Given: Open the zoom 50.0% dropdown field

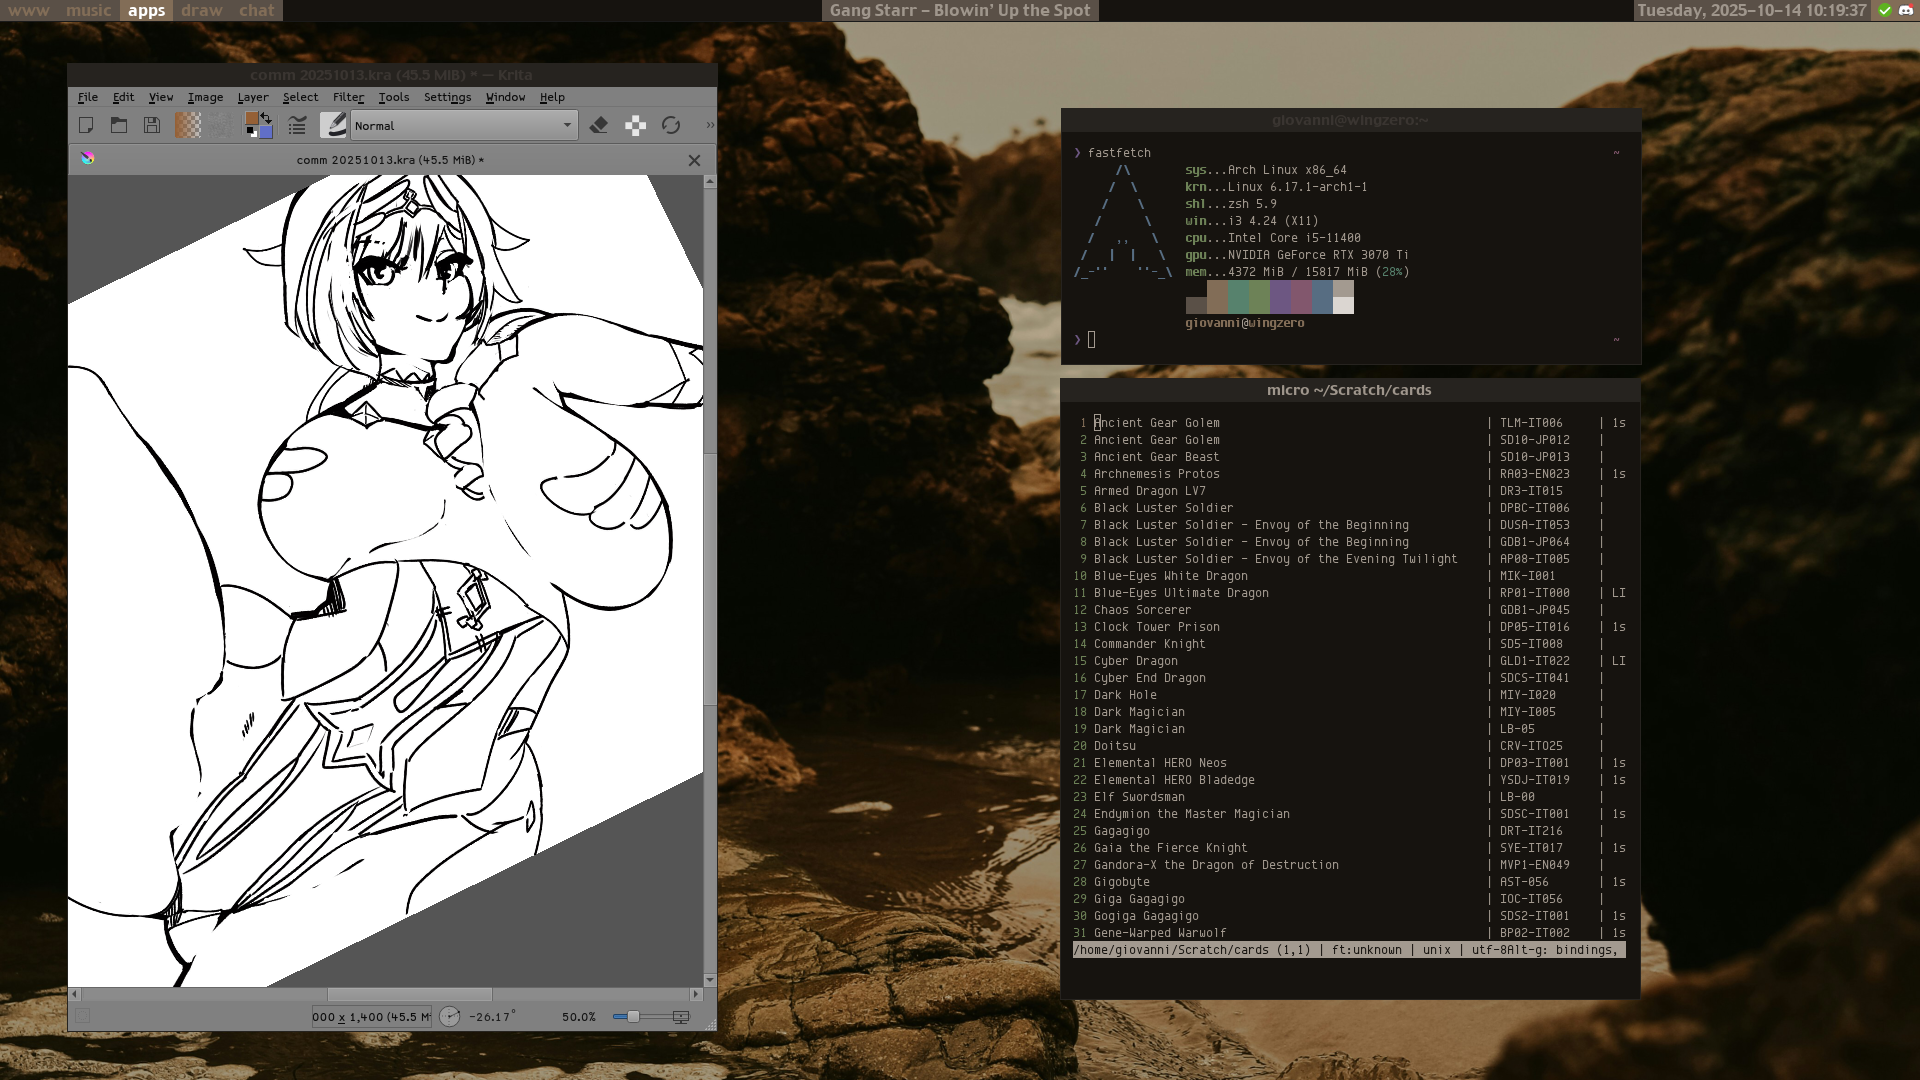Looking at the screenshot, I should click(580, 1016).
